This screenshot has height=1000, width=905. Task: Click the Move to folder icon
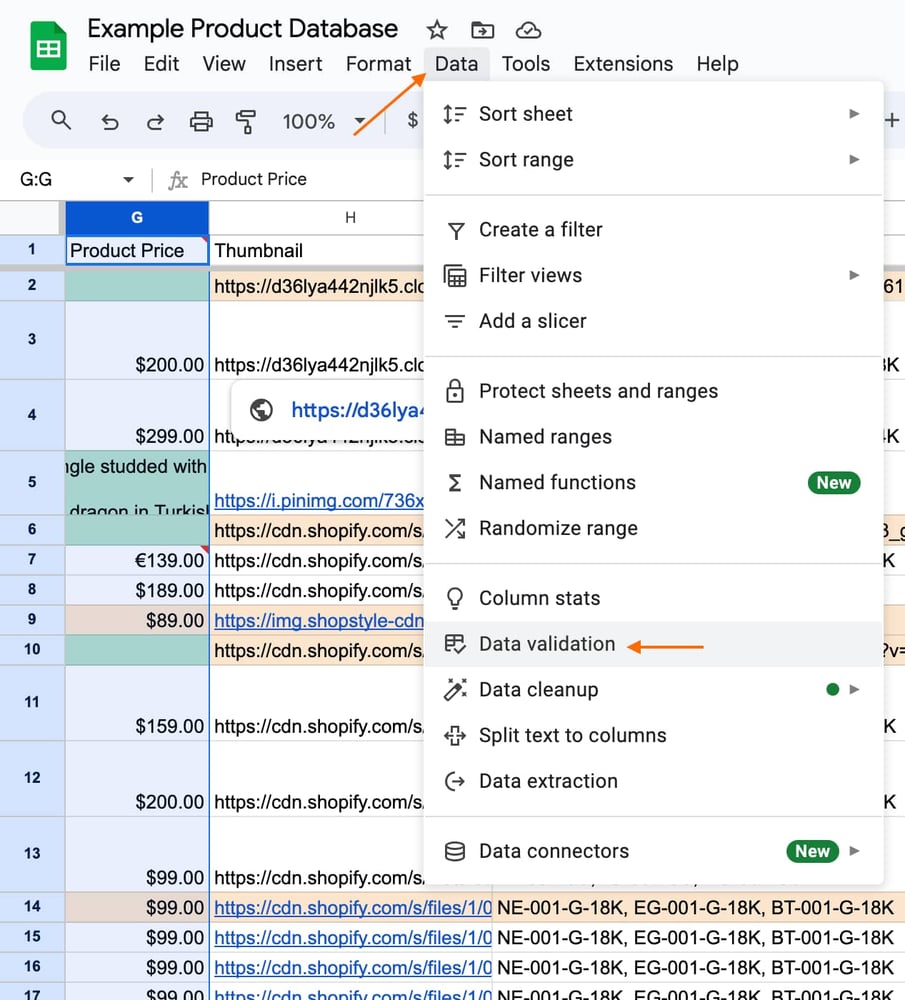point(483,30)
